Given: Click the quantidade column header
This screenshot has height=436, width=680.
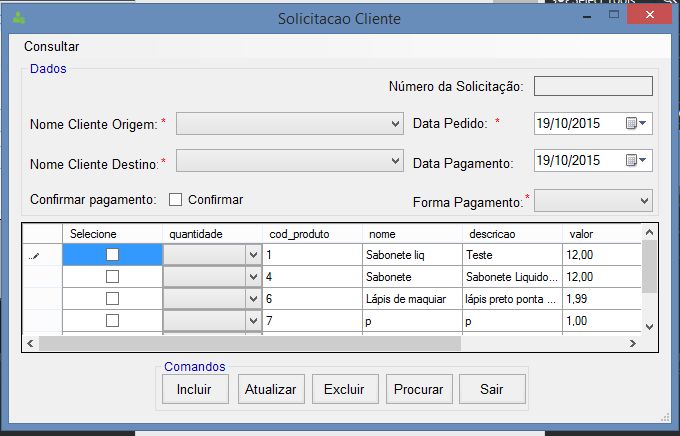Looking at the screenshot, I should pos(212,234).
